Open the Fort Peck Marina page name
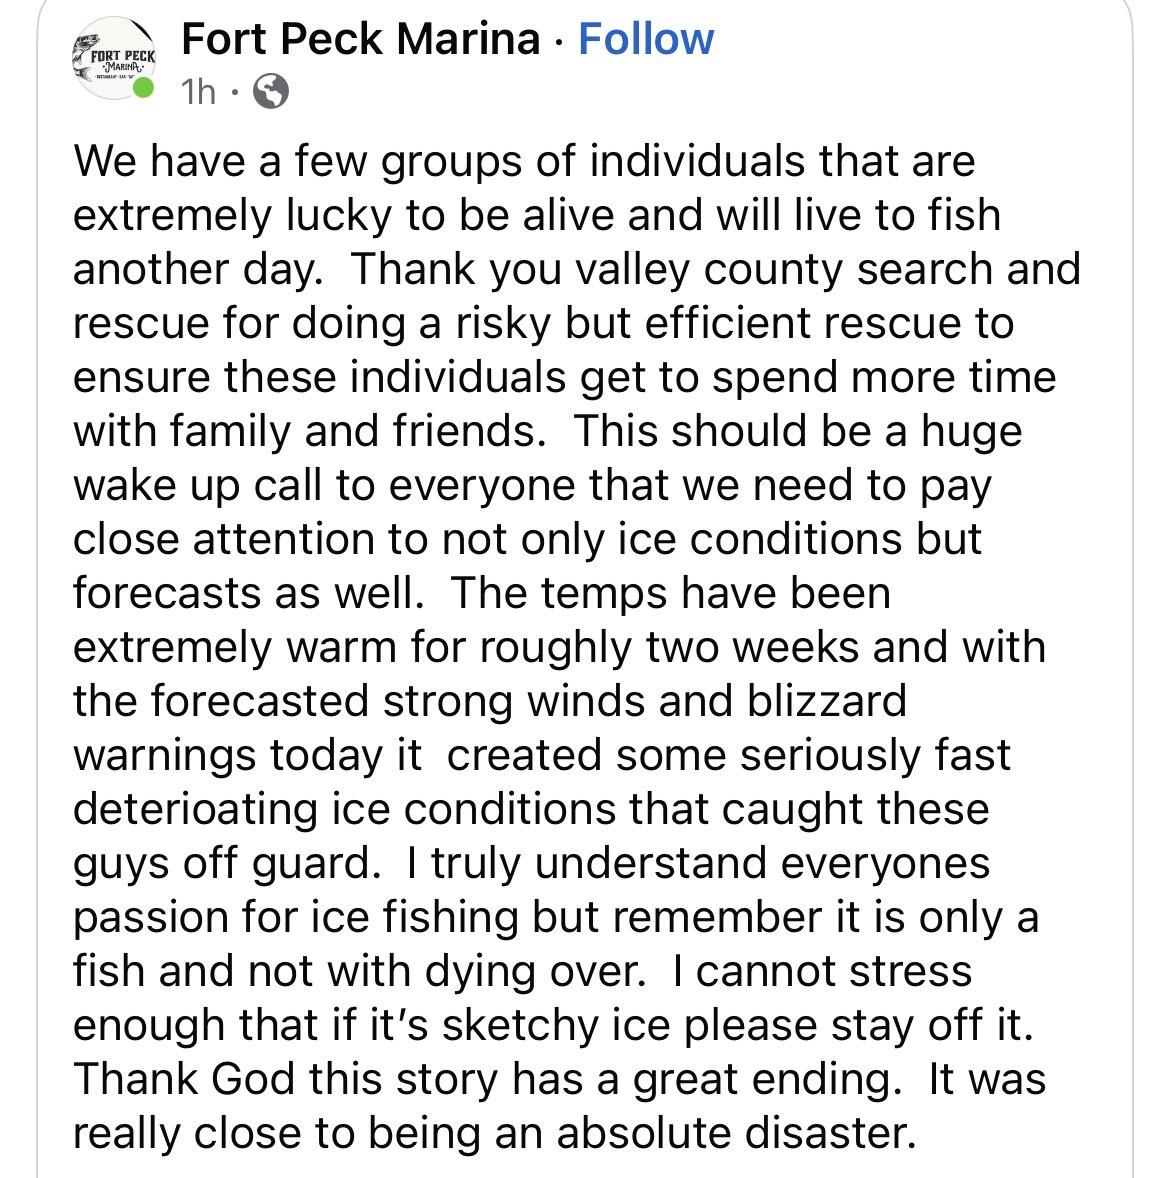1170x1178 pixels. click(x=361, y=40)
